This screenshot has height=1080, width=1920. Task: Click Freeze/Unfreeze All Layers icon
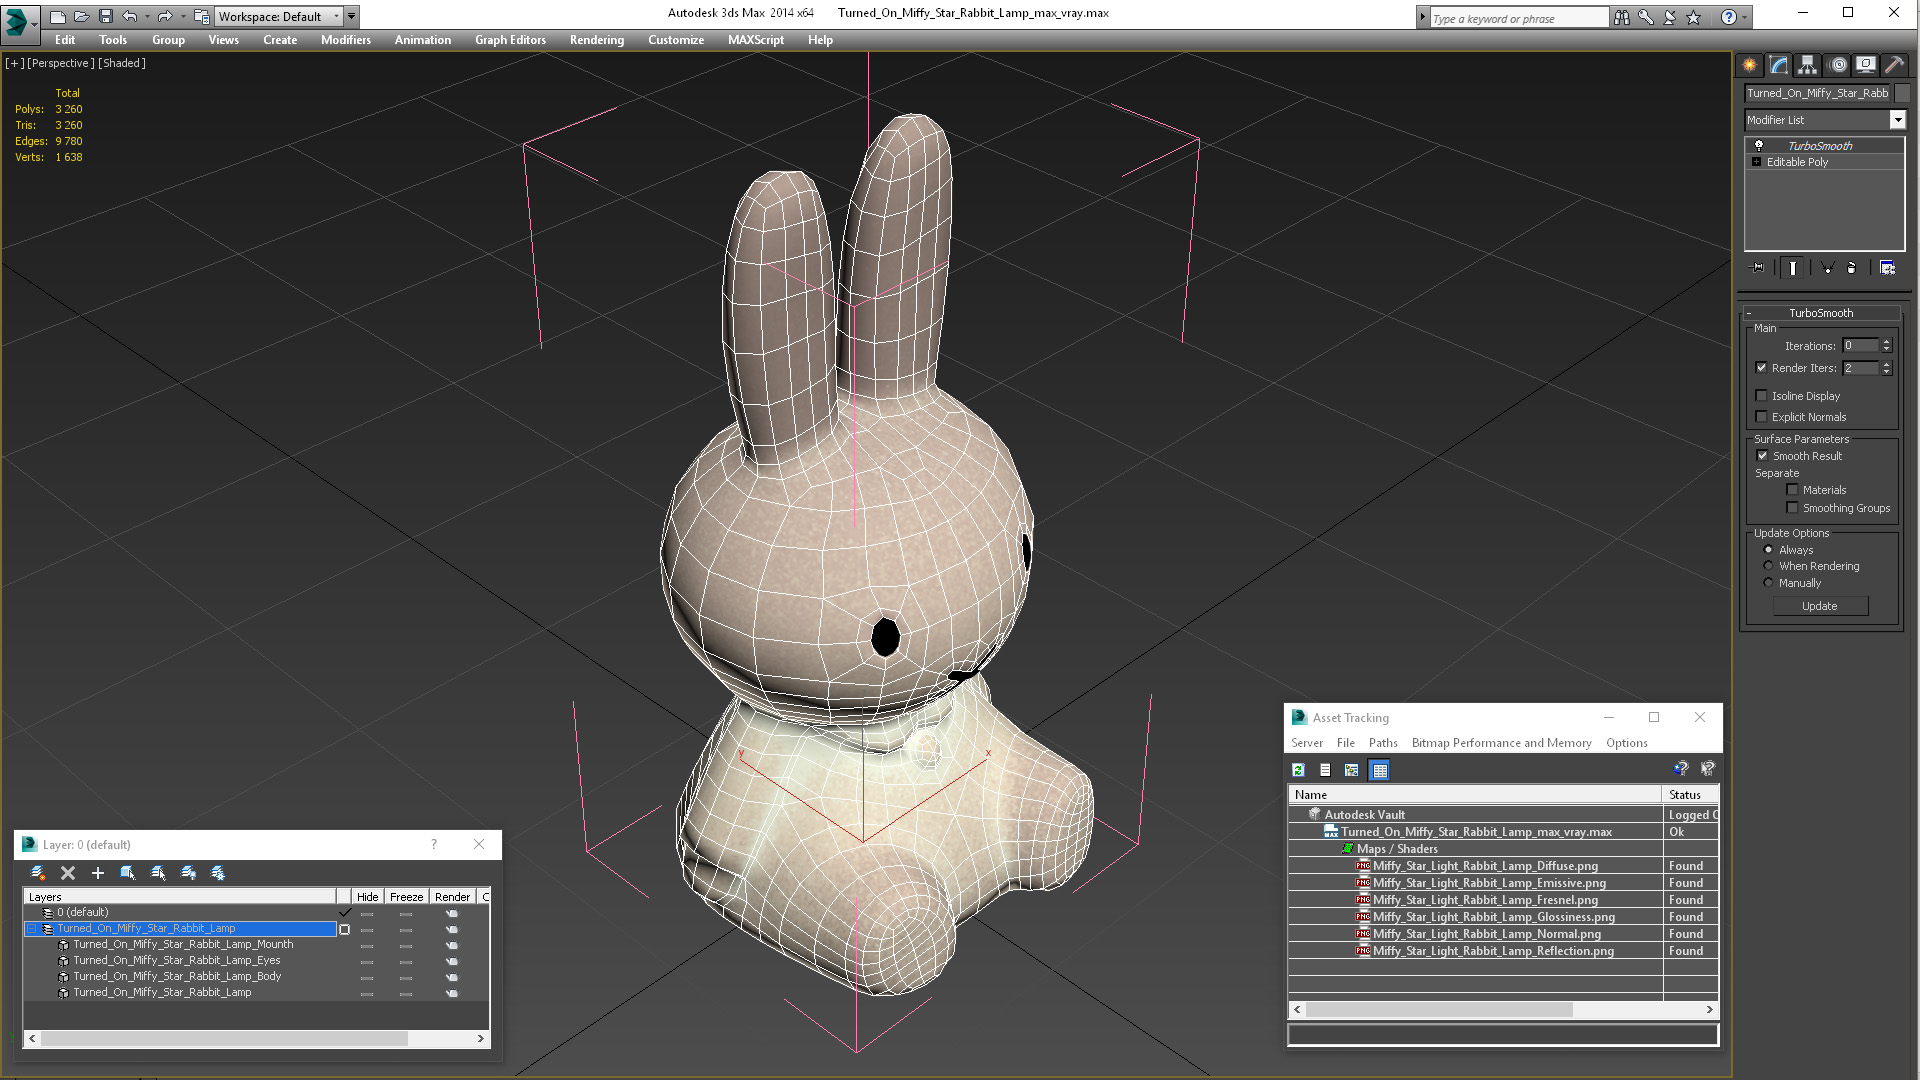point(218,873)
